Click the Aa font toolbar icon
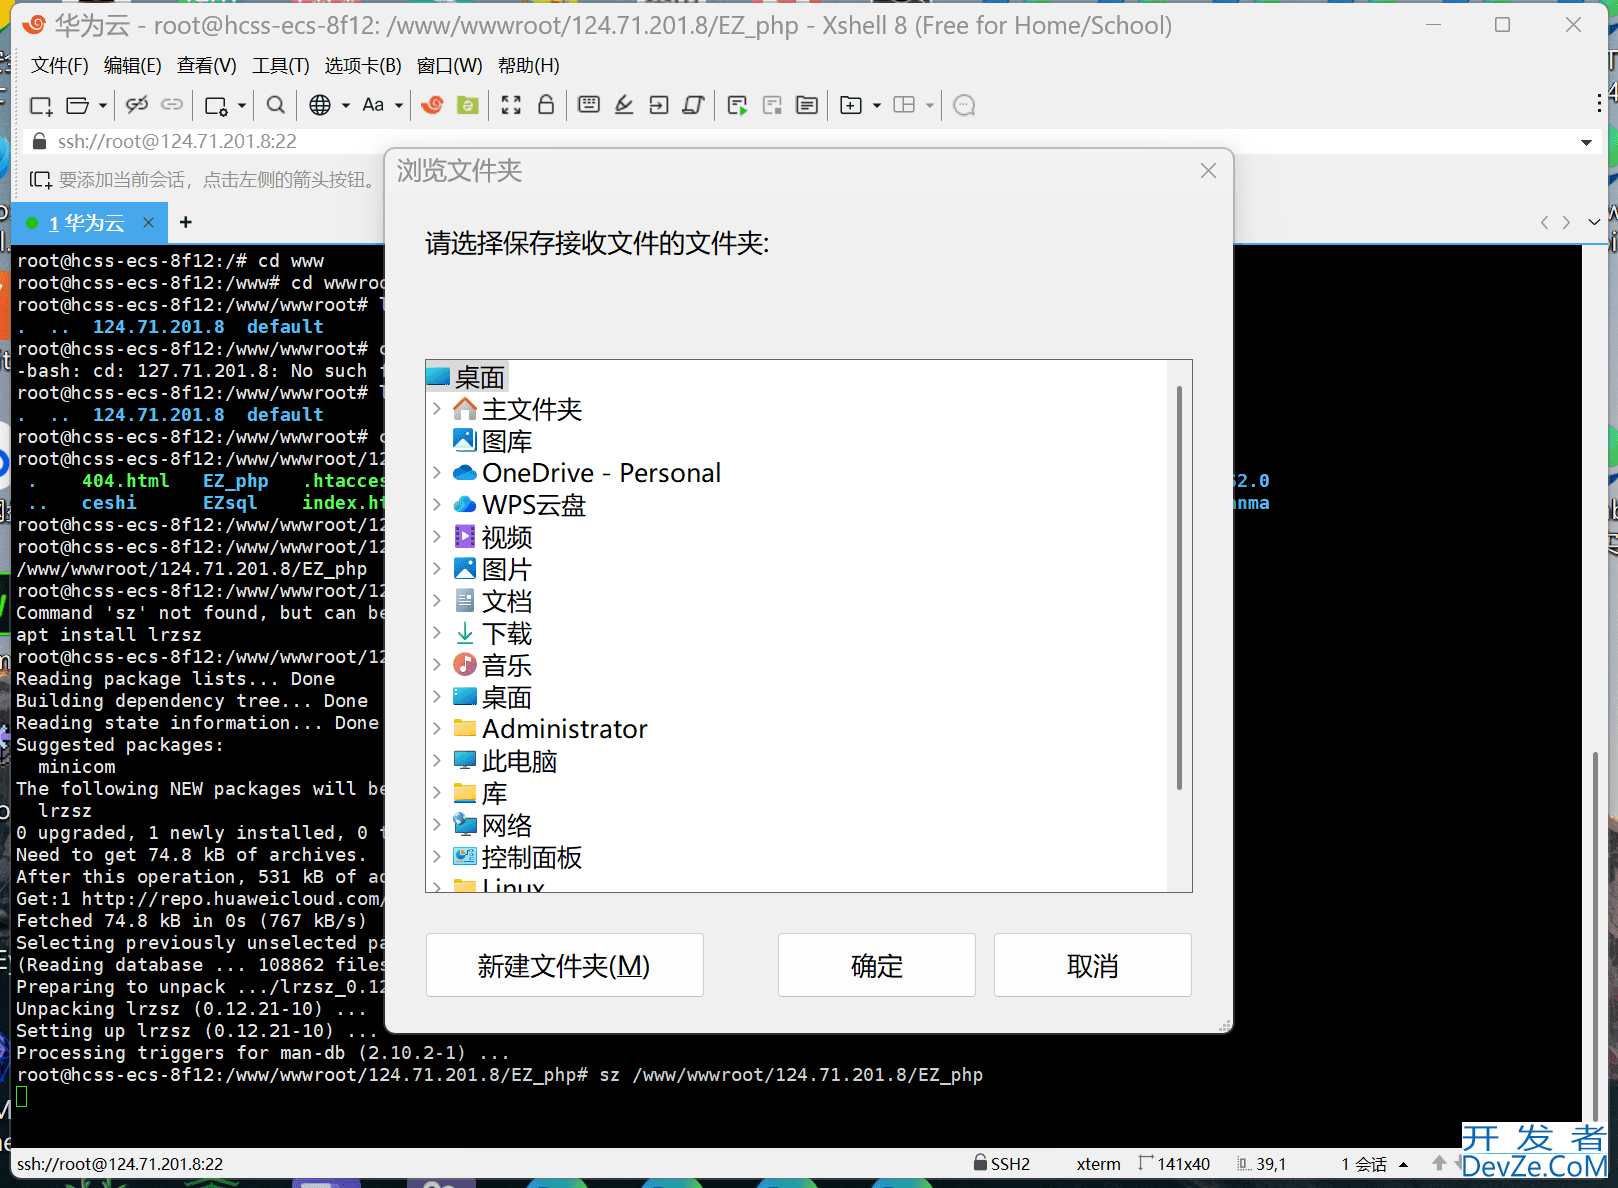 point(373,104)
